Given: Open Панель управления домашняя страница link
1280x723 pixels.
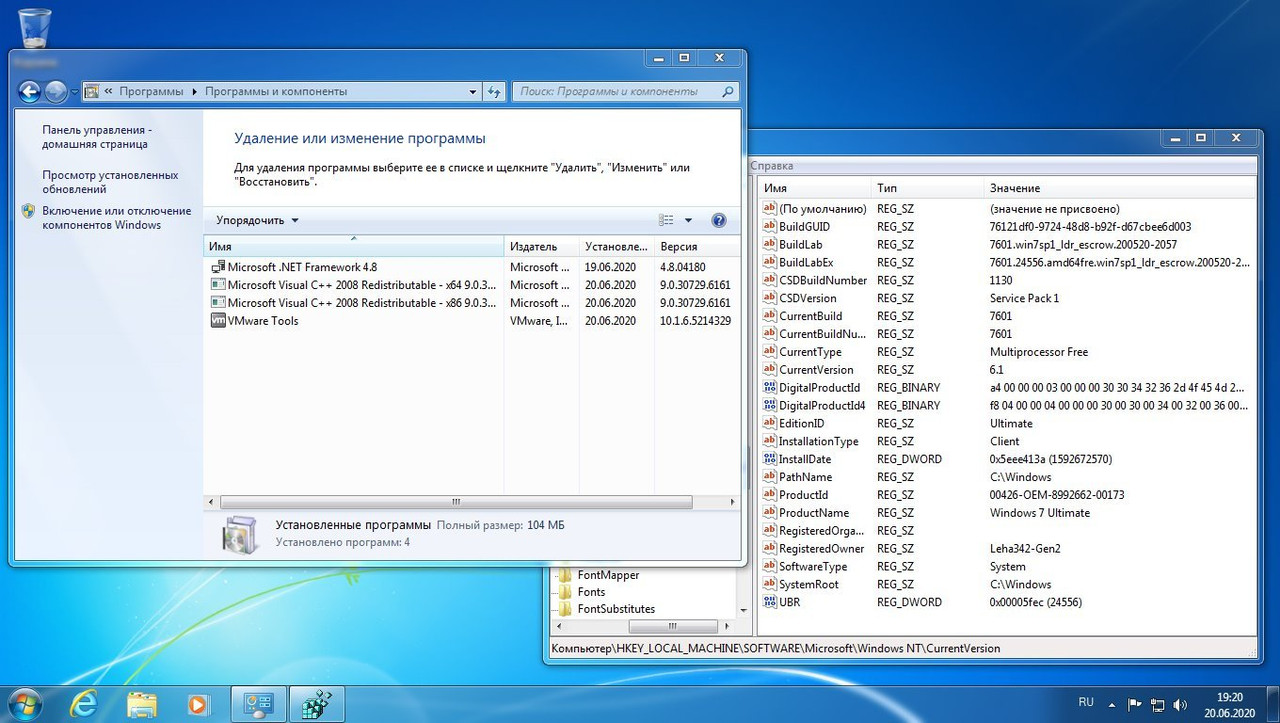Looking at the screenshot, I should coord(96,137).
